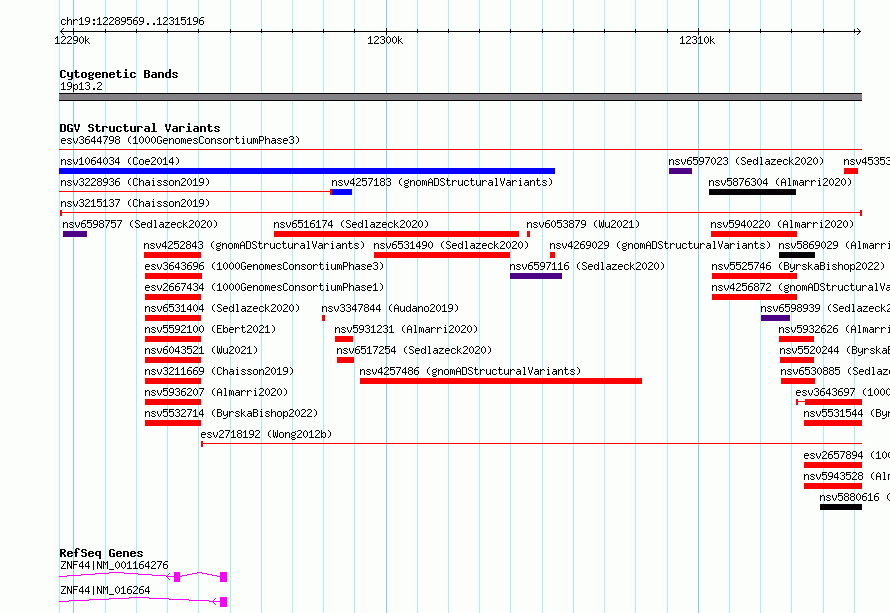The width and height of the screenshot is (890, 613).
Task: Click the nsv6598757 (Sedlazeck2020) purple bar
Action: 75,234
